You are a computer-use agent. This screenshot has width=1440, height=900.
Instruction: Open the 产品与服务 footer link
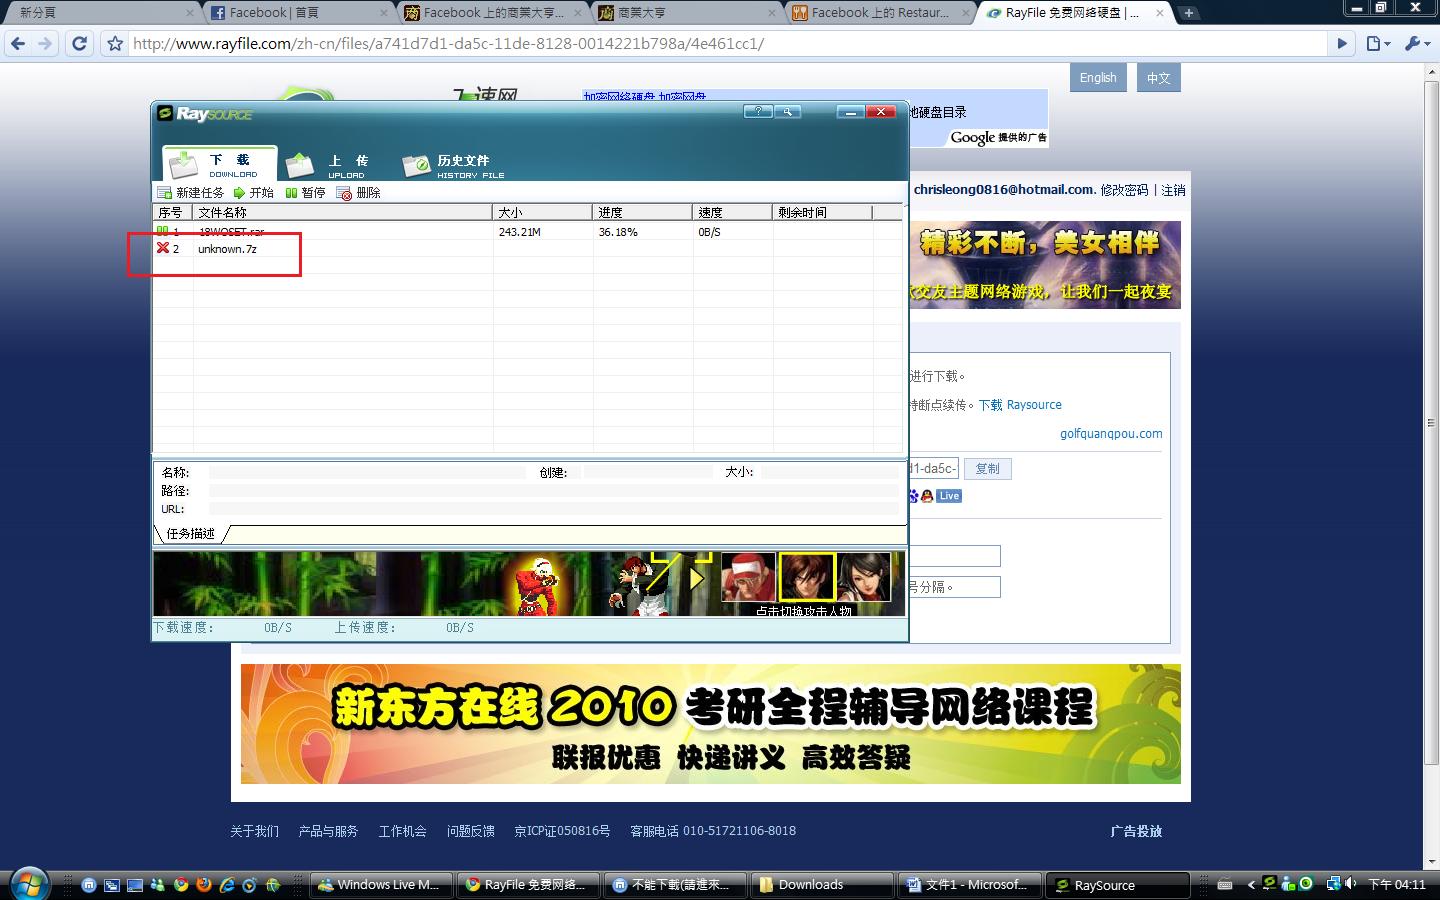coord(328,831)
